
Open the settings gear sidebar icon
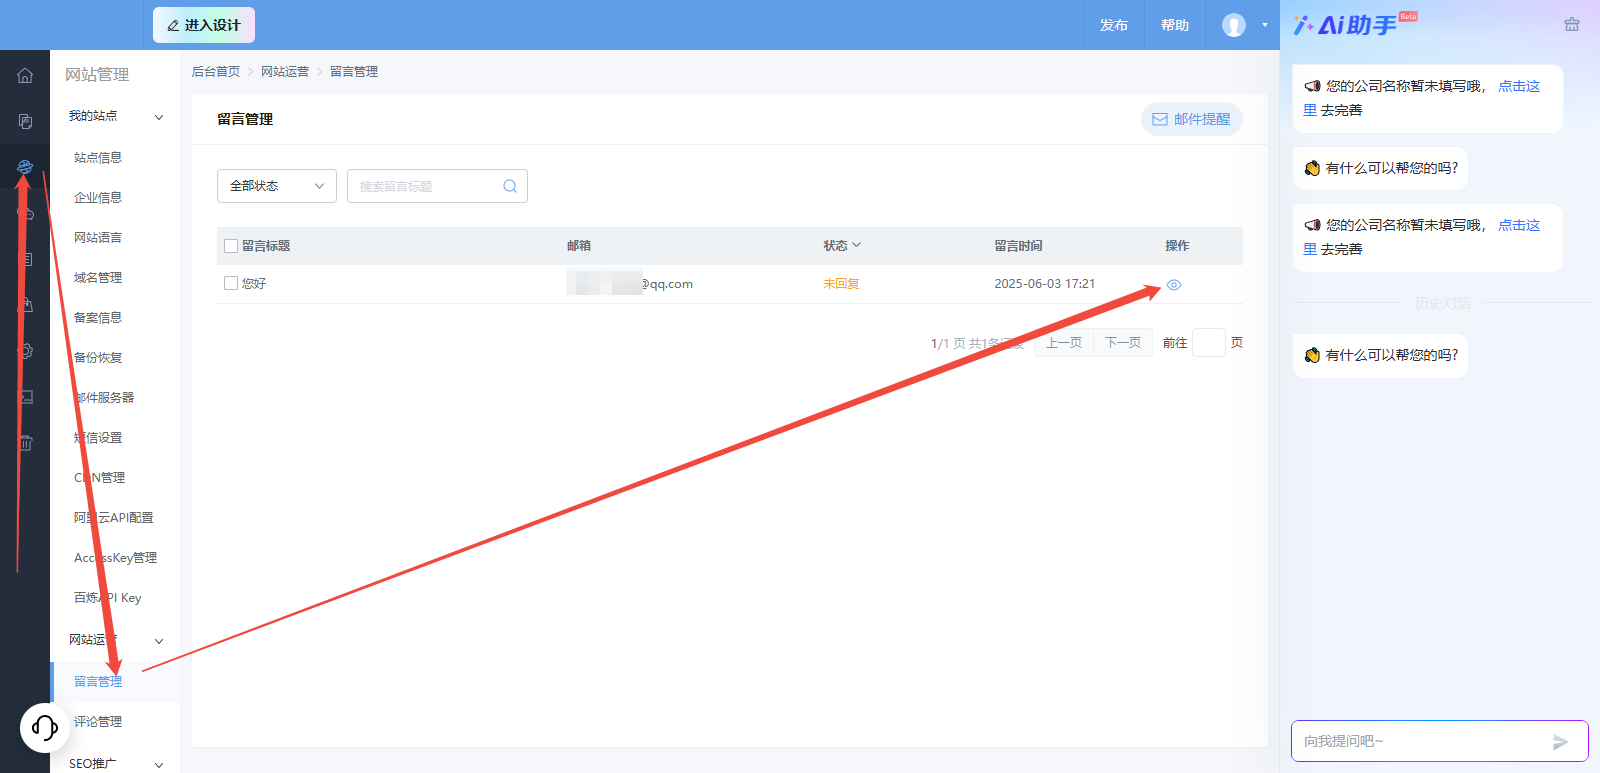tap(25, 351)
